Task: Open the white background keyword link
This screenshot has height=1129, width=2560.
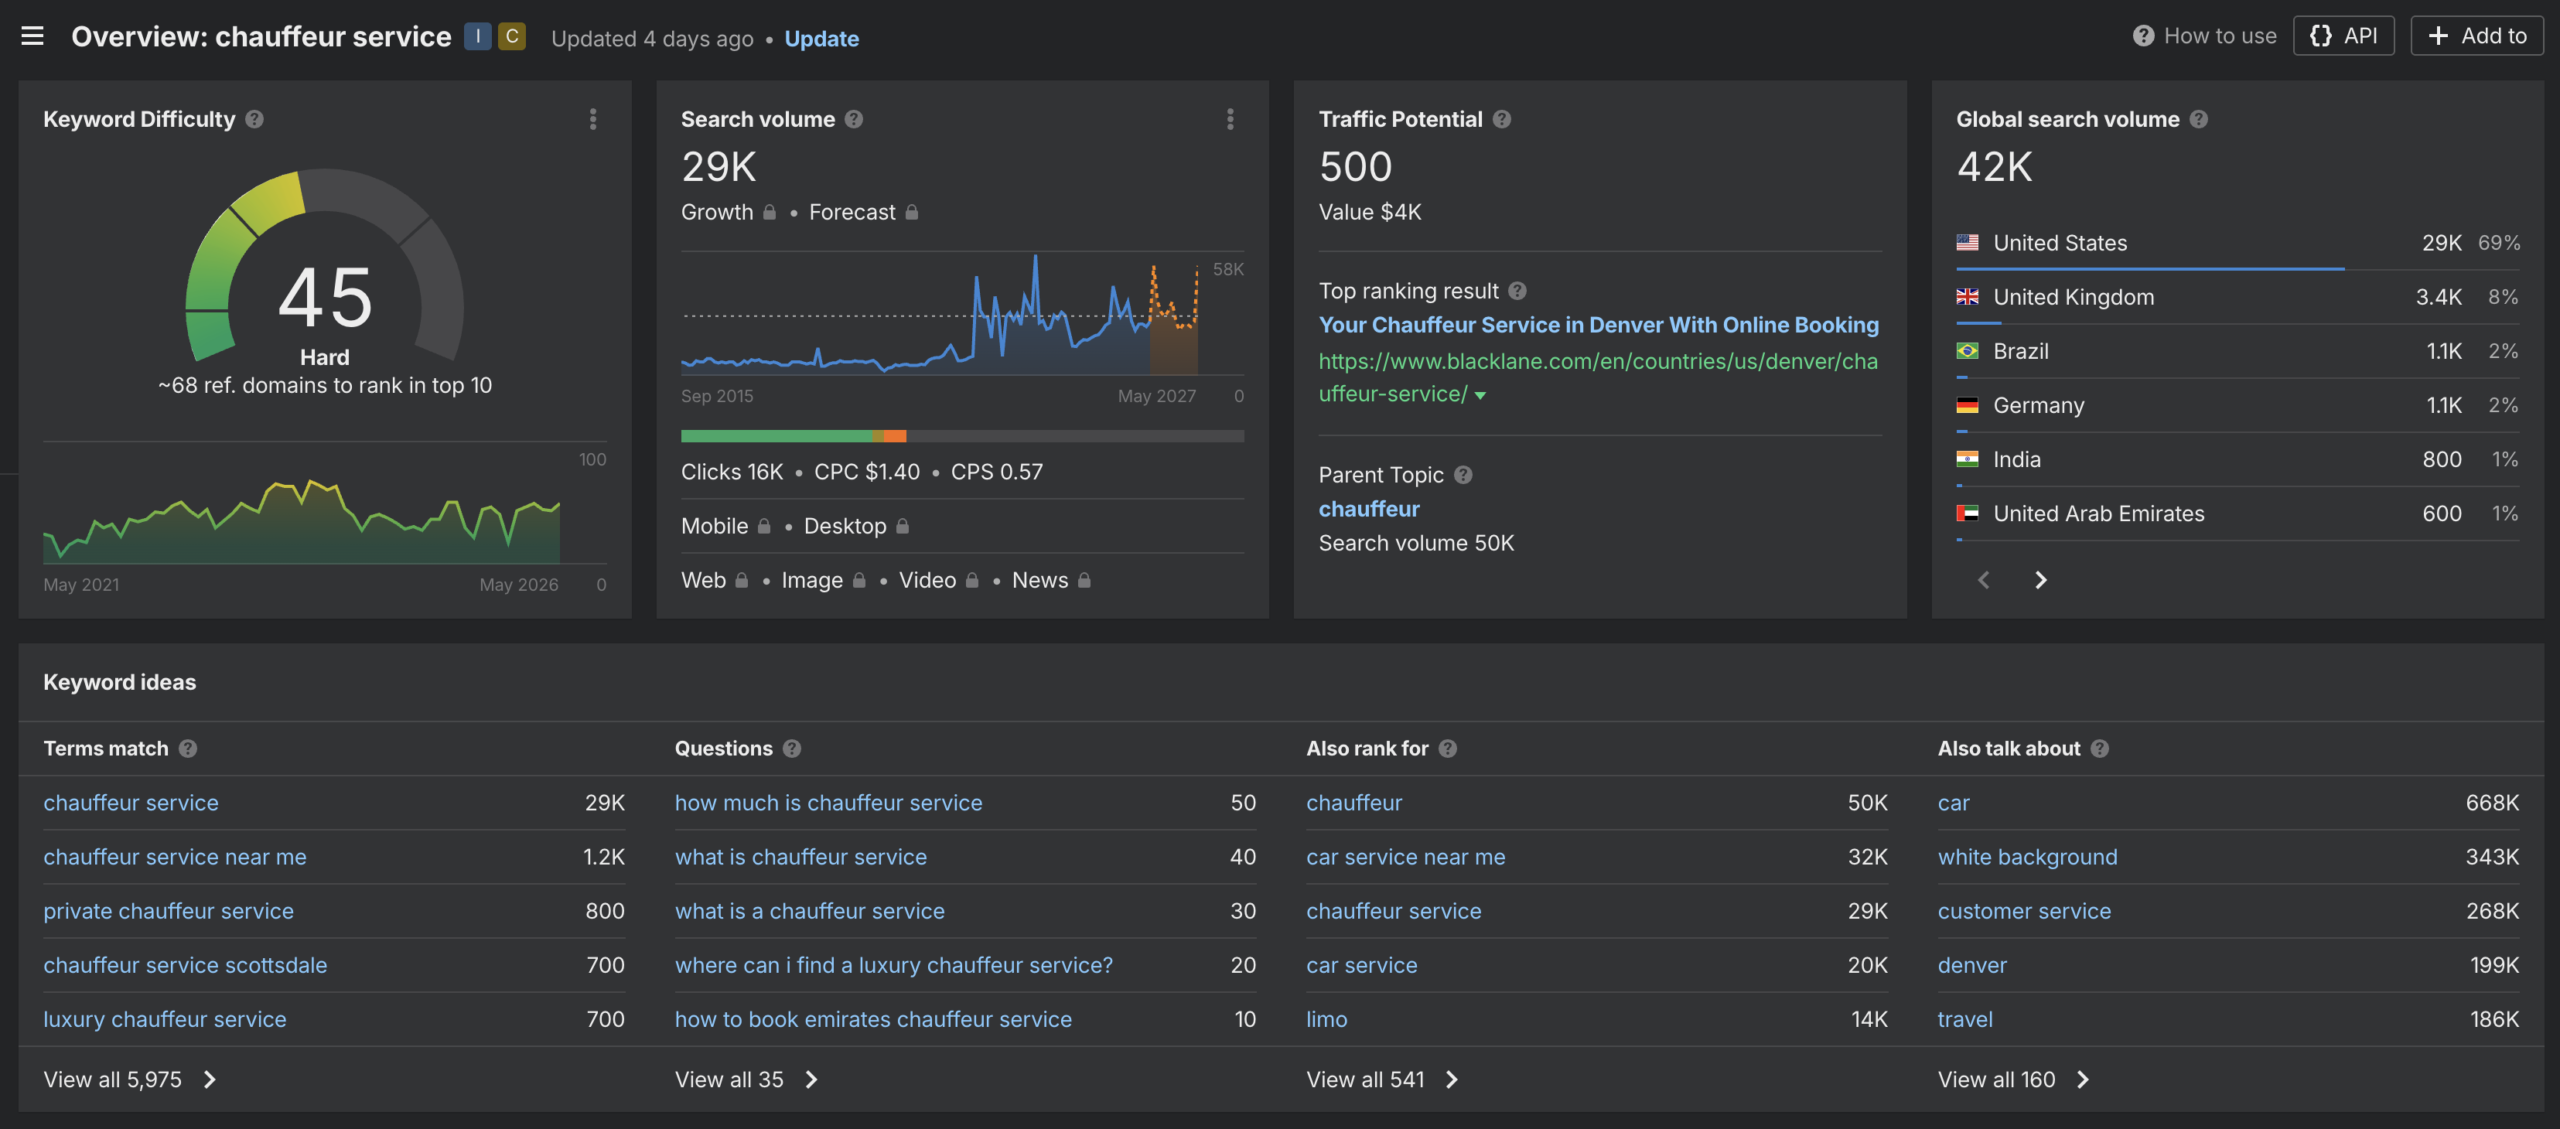Action: pyautogui.click(x=2027, y=857)
